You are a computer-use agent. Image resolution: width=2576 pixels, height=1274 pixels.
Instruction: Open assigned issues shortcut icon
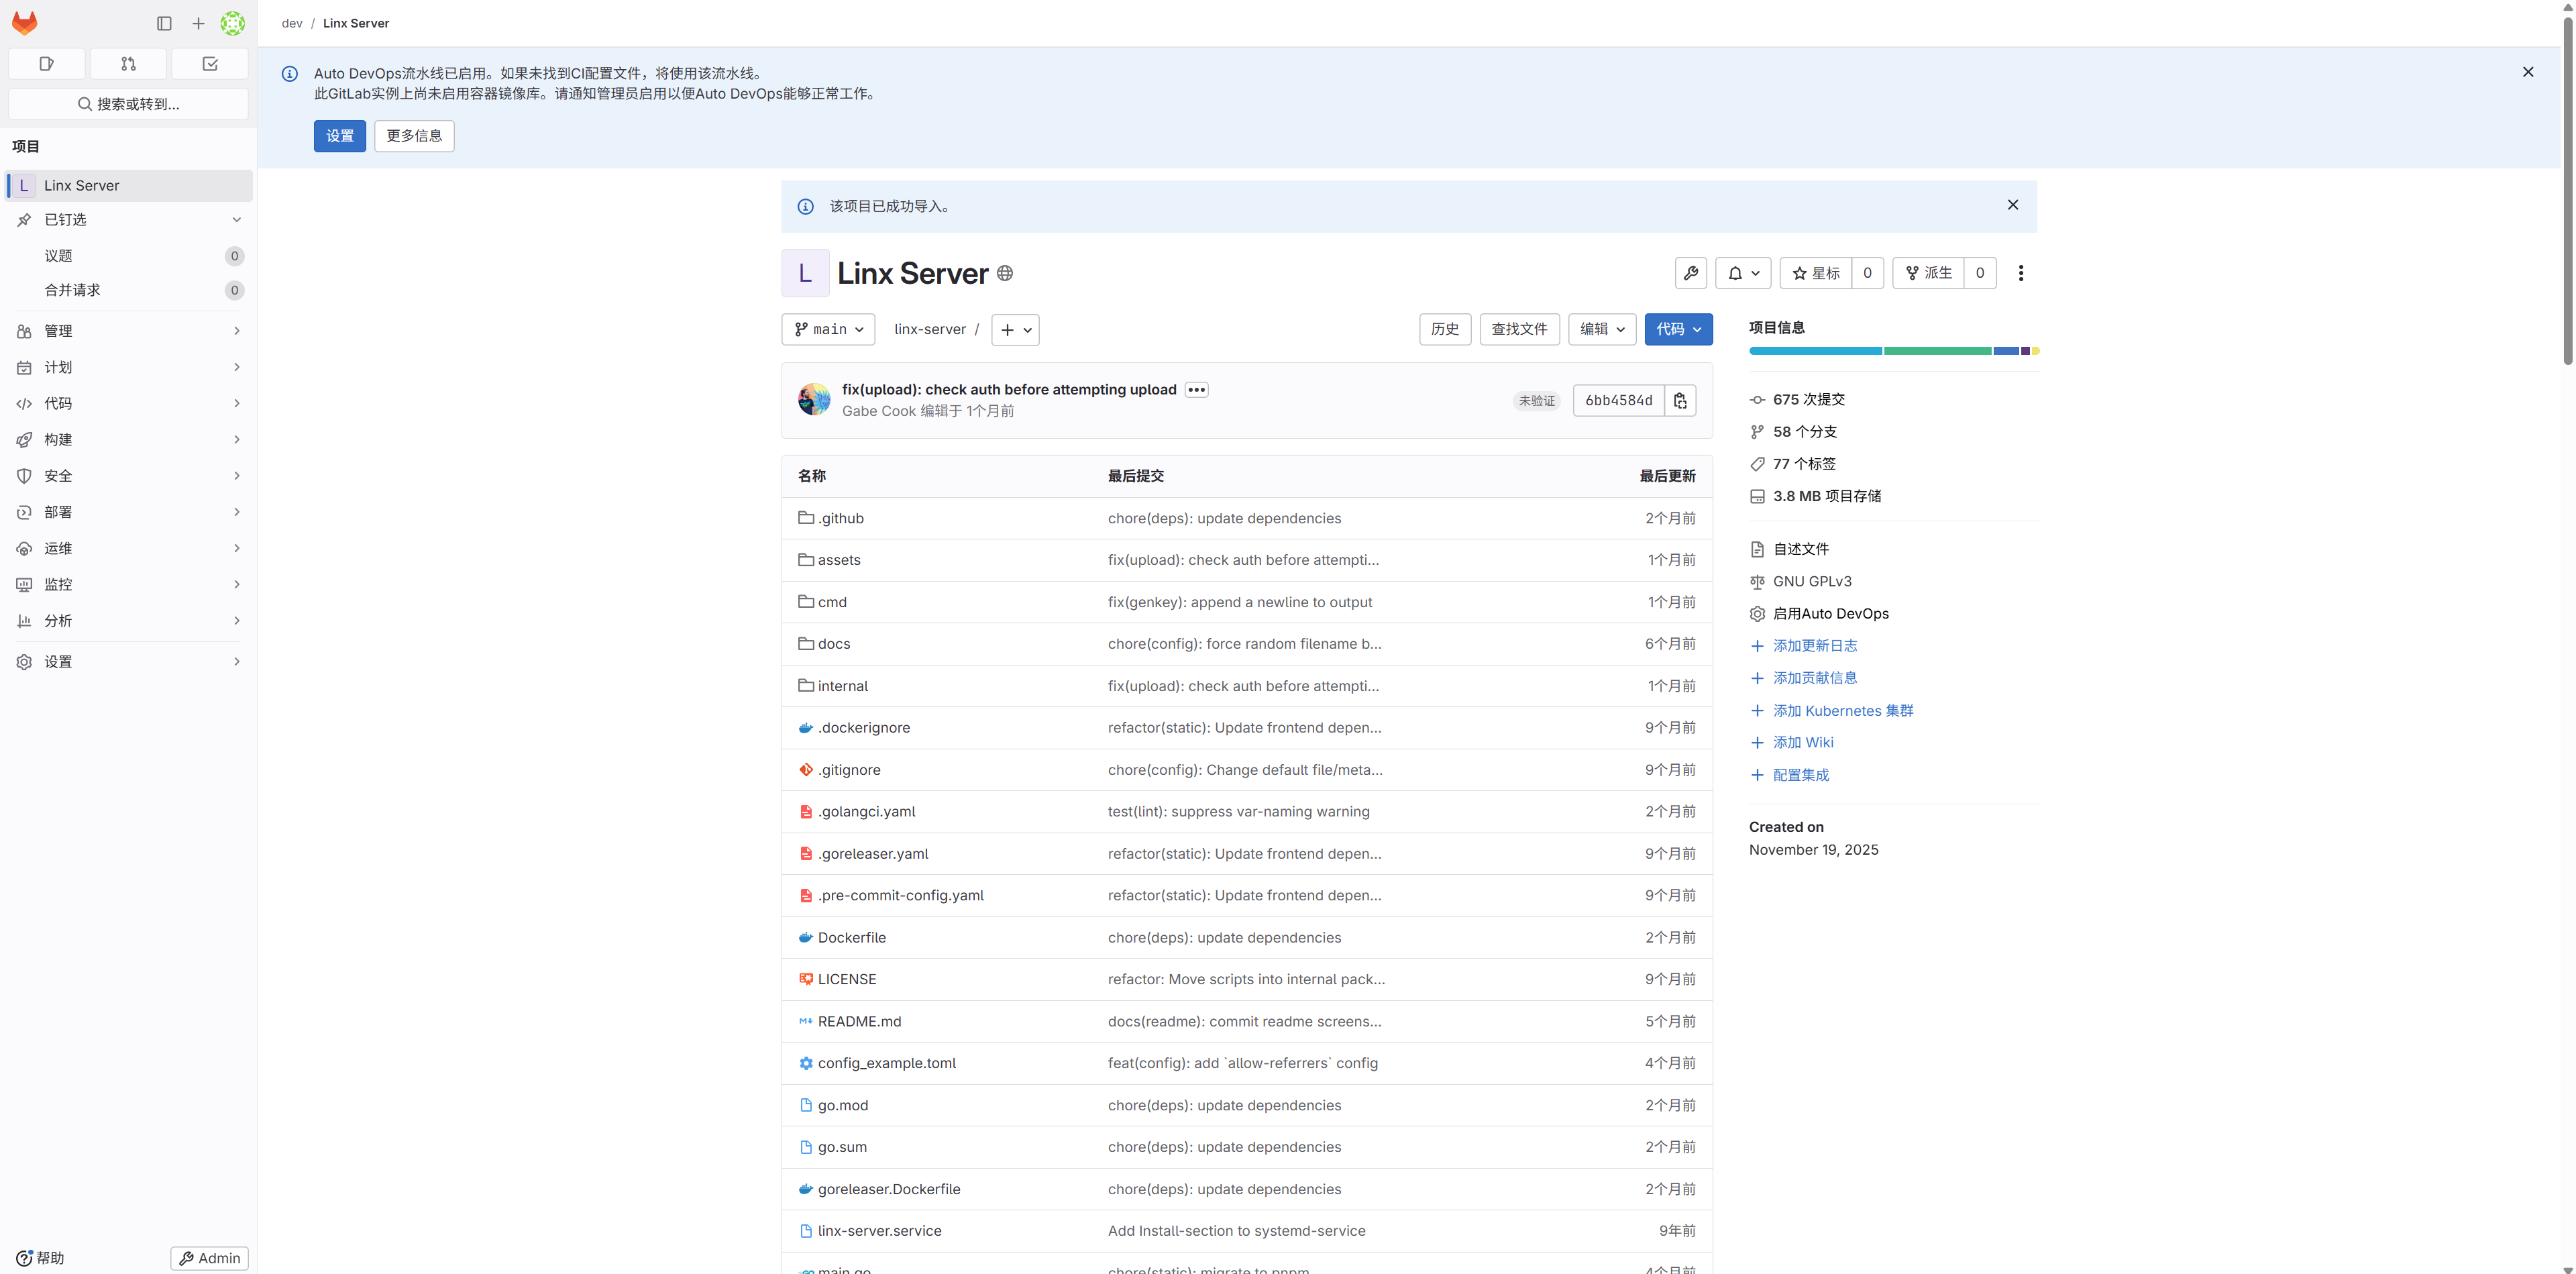pyautogui.click(x=47, y=64)
